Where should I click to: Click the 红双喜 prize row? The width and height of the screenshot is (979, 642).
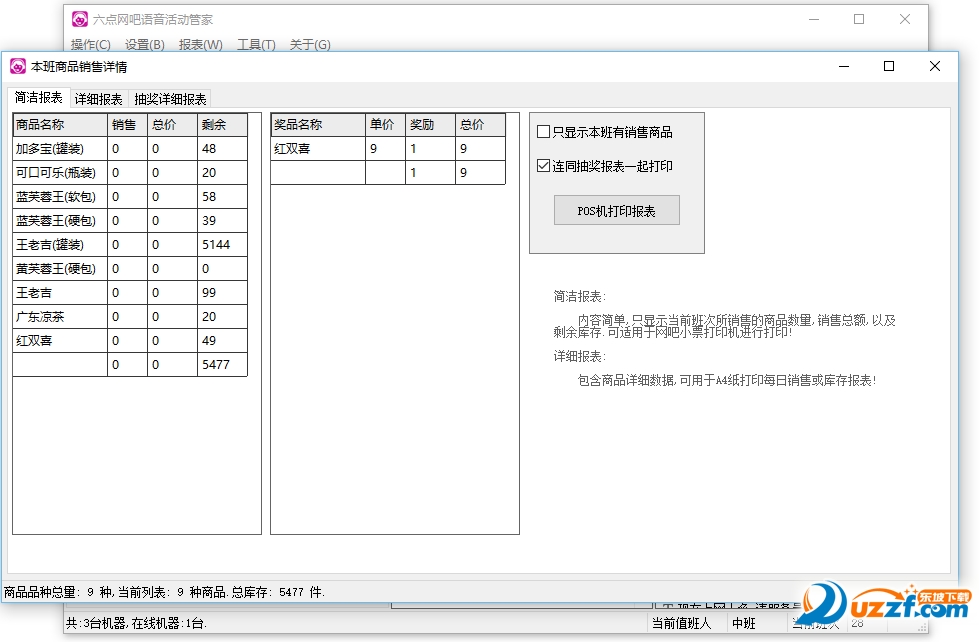tap(388, 149)
